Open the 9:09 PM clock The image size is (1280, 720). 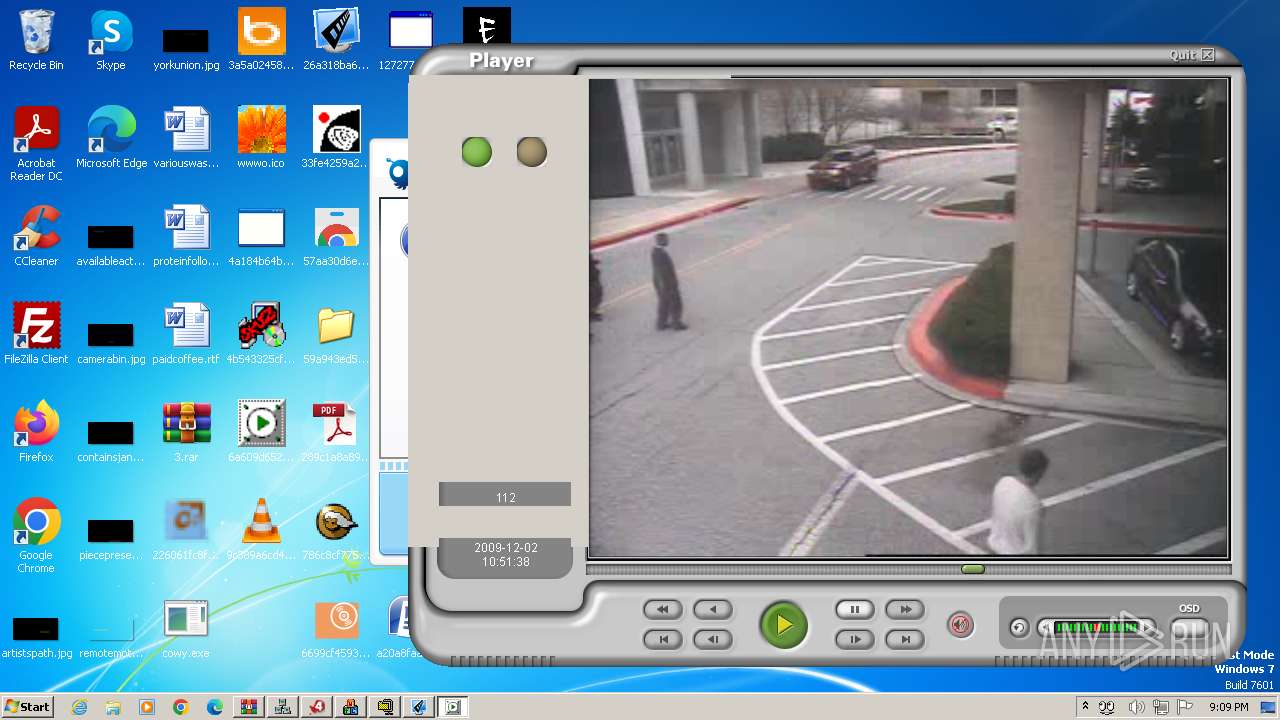click(1228, 707)
